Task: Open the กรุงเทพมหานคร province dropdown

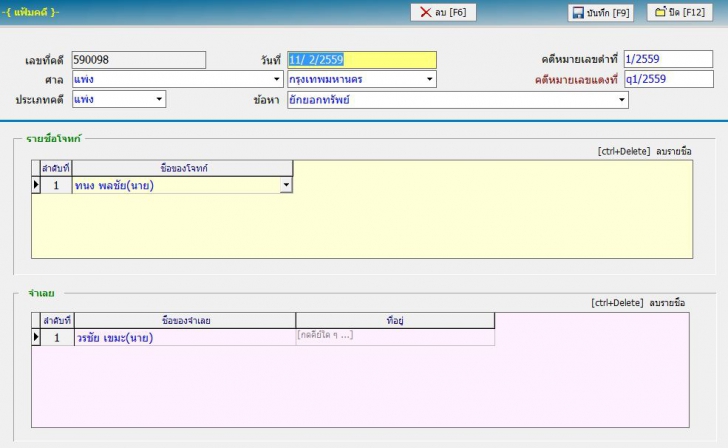Action: pos(430,79)
